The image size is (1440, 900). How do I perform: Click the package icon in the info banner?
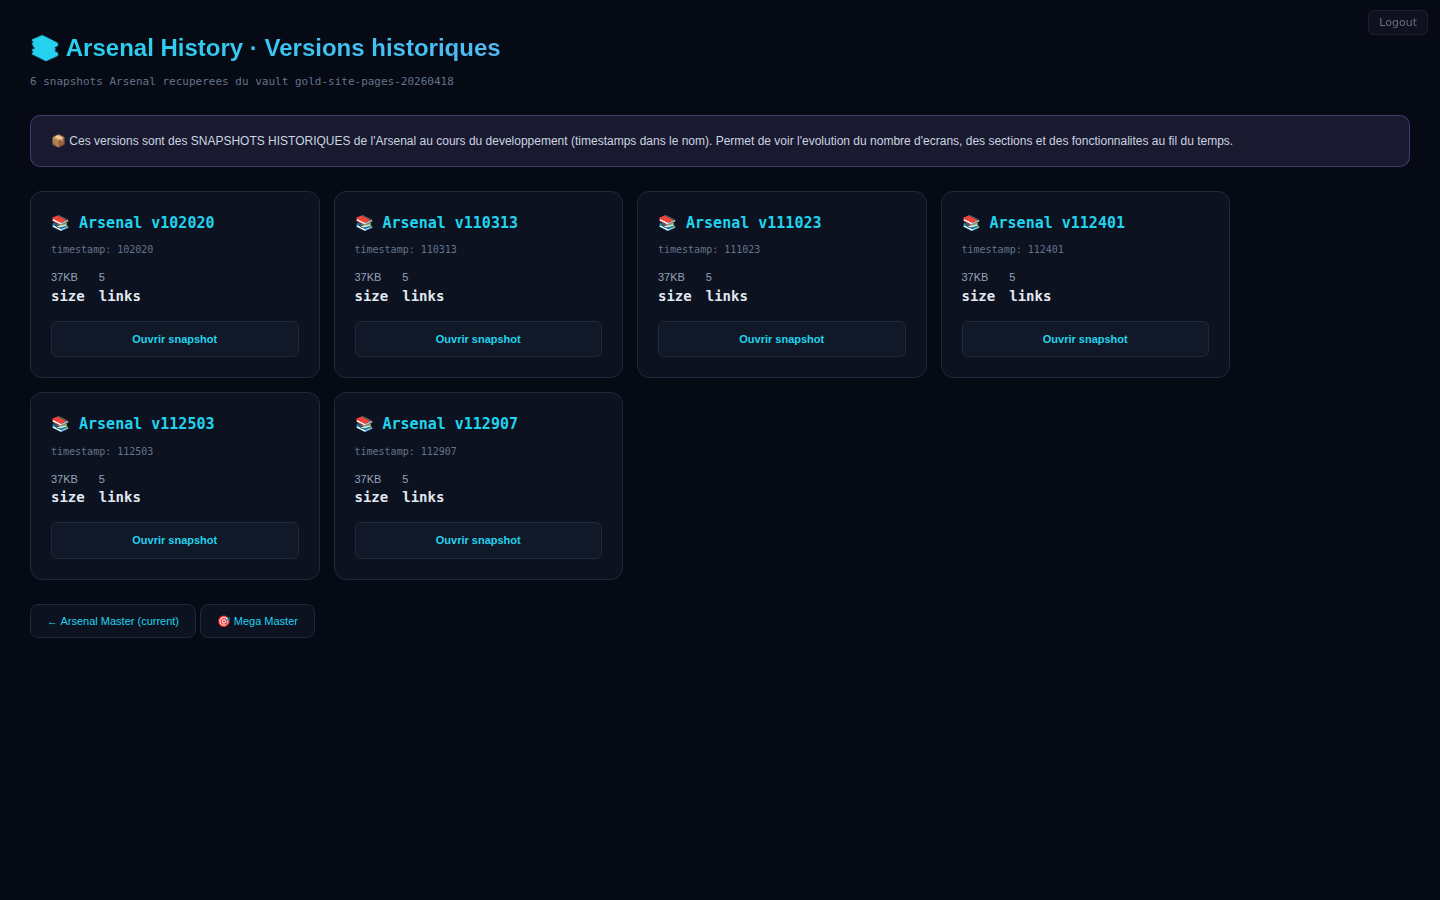click(58, 141)
